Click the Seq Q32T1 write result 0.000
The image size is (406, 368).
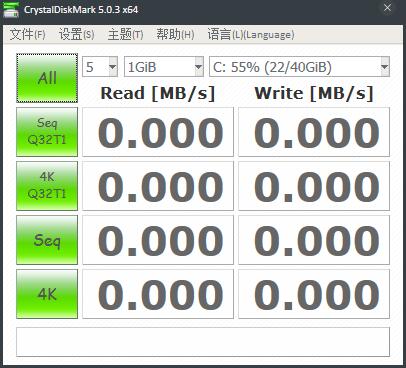point(314,132)
